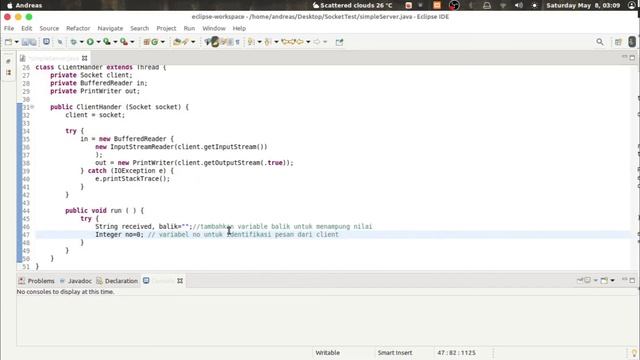Click the 'public void run ( ) {' line
This screenshot has height=360, width=640.
[x=104, y=211]
